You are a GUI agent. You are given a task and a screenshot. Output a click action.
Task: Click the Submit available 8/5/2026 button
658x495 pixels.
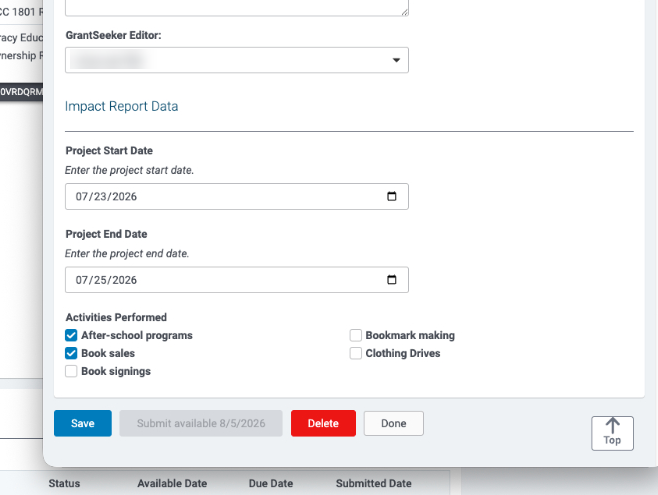pyautogui.click(x=201, y=423)
